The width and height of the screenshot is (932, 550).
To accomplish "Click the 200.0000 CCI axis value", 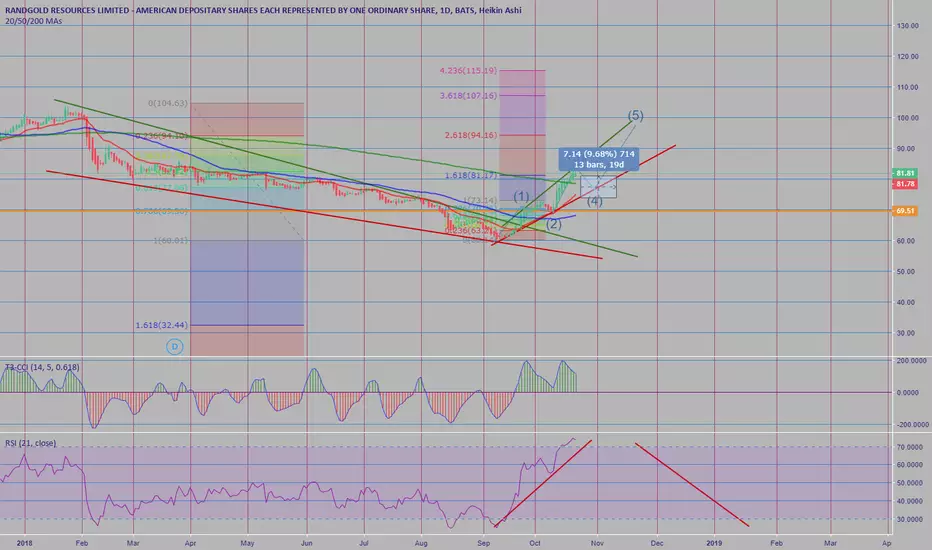I will [x=912, y=361].
